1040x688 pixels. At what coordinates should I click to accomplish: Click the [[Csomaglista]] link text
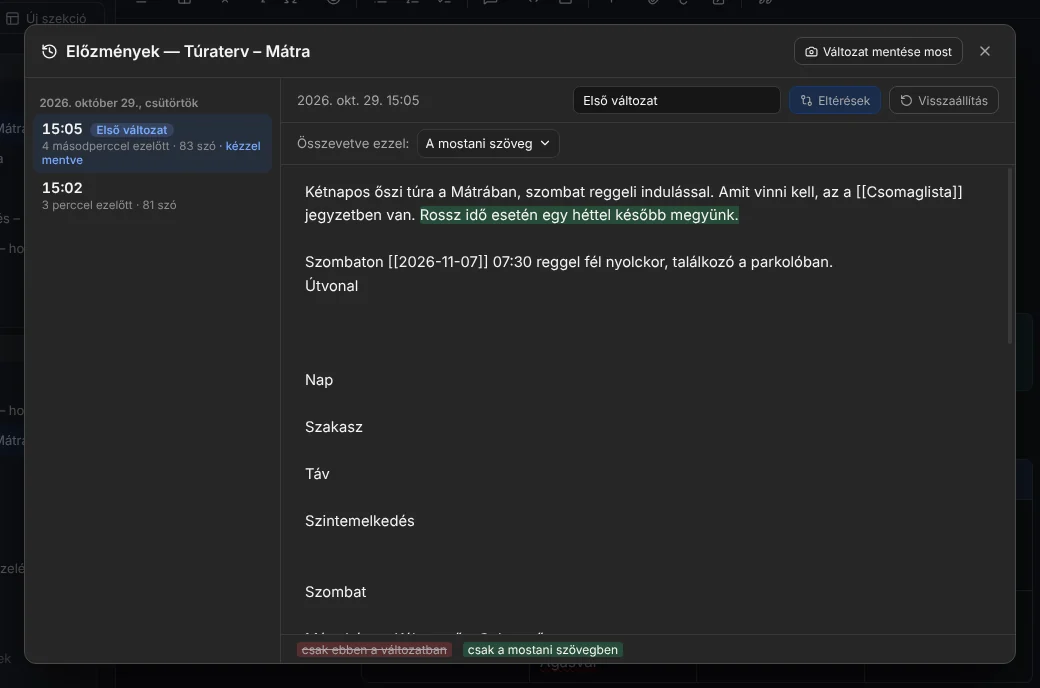click(909, 192)
